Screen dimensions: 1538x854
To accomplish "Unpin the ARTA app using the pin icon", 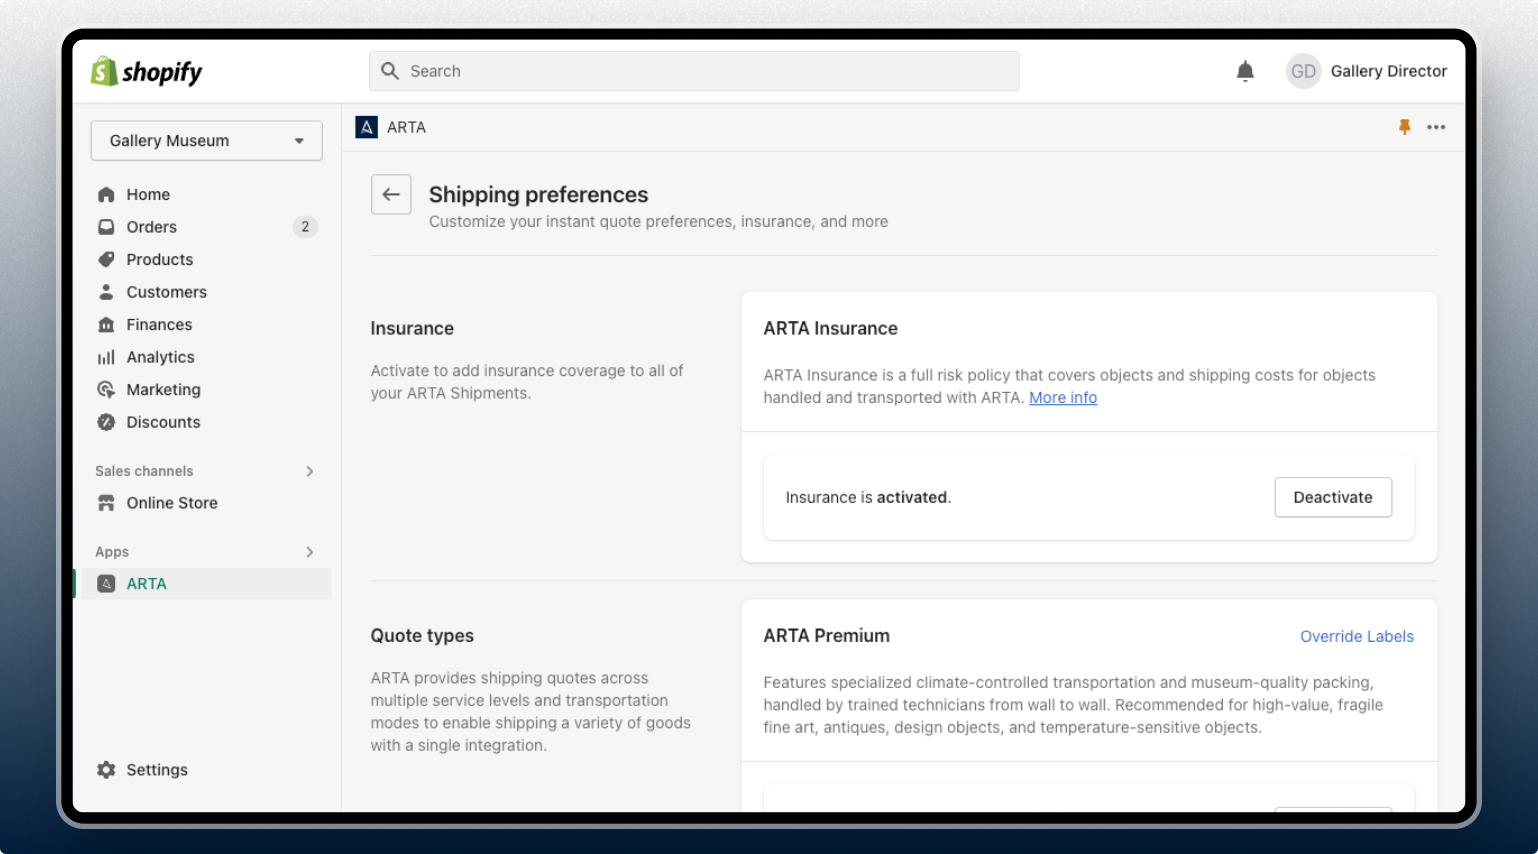I will point(1404,127).
